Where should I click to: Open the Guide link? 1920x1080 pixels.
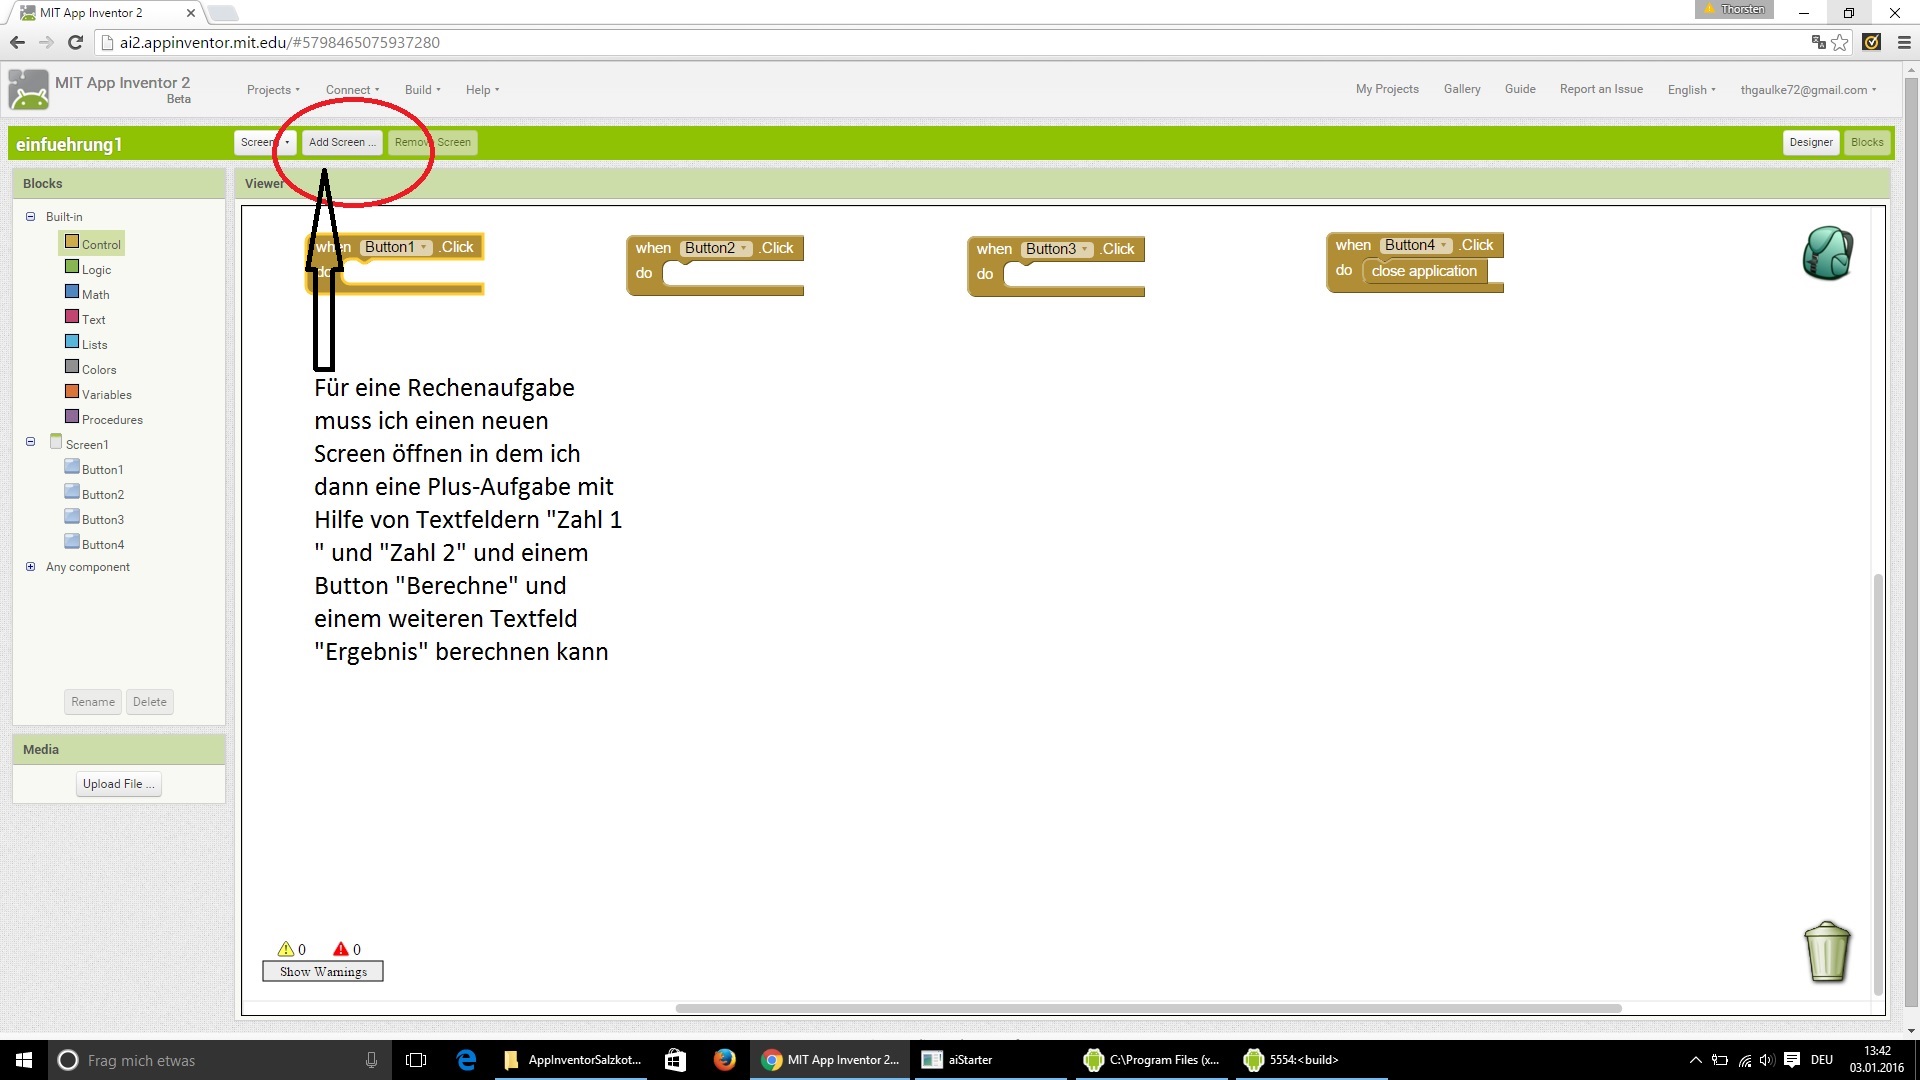click(1520, 89)
